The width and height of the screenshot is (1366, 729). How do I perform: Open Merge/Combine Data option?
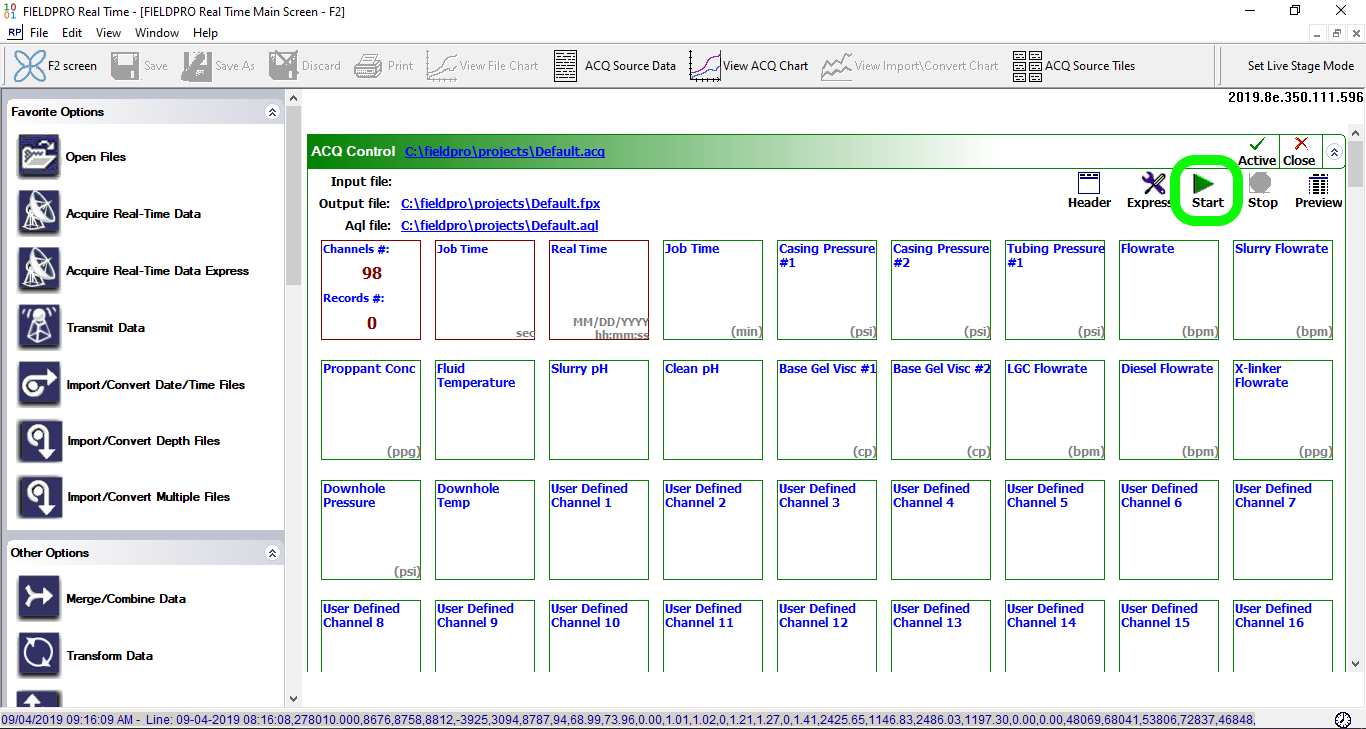38,599
